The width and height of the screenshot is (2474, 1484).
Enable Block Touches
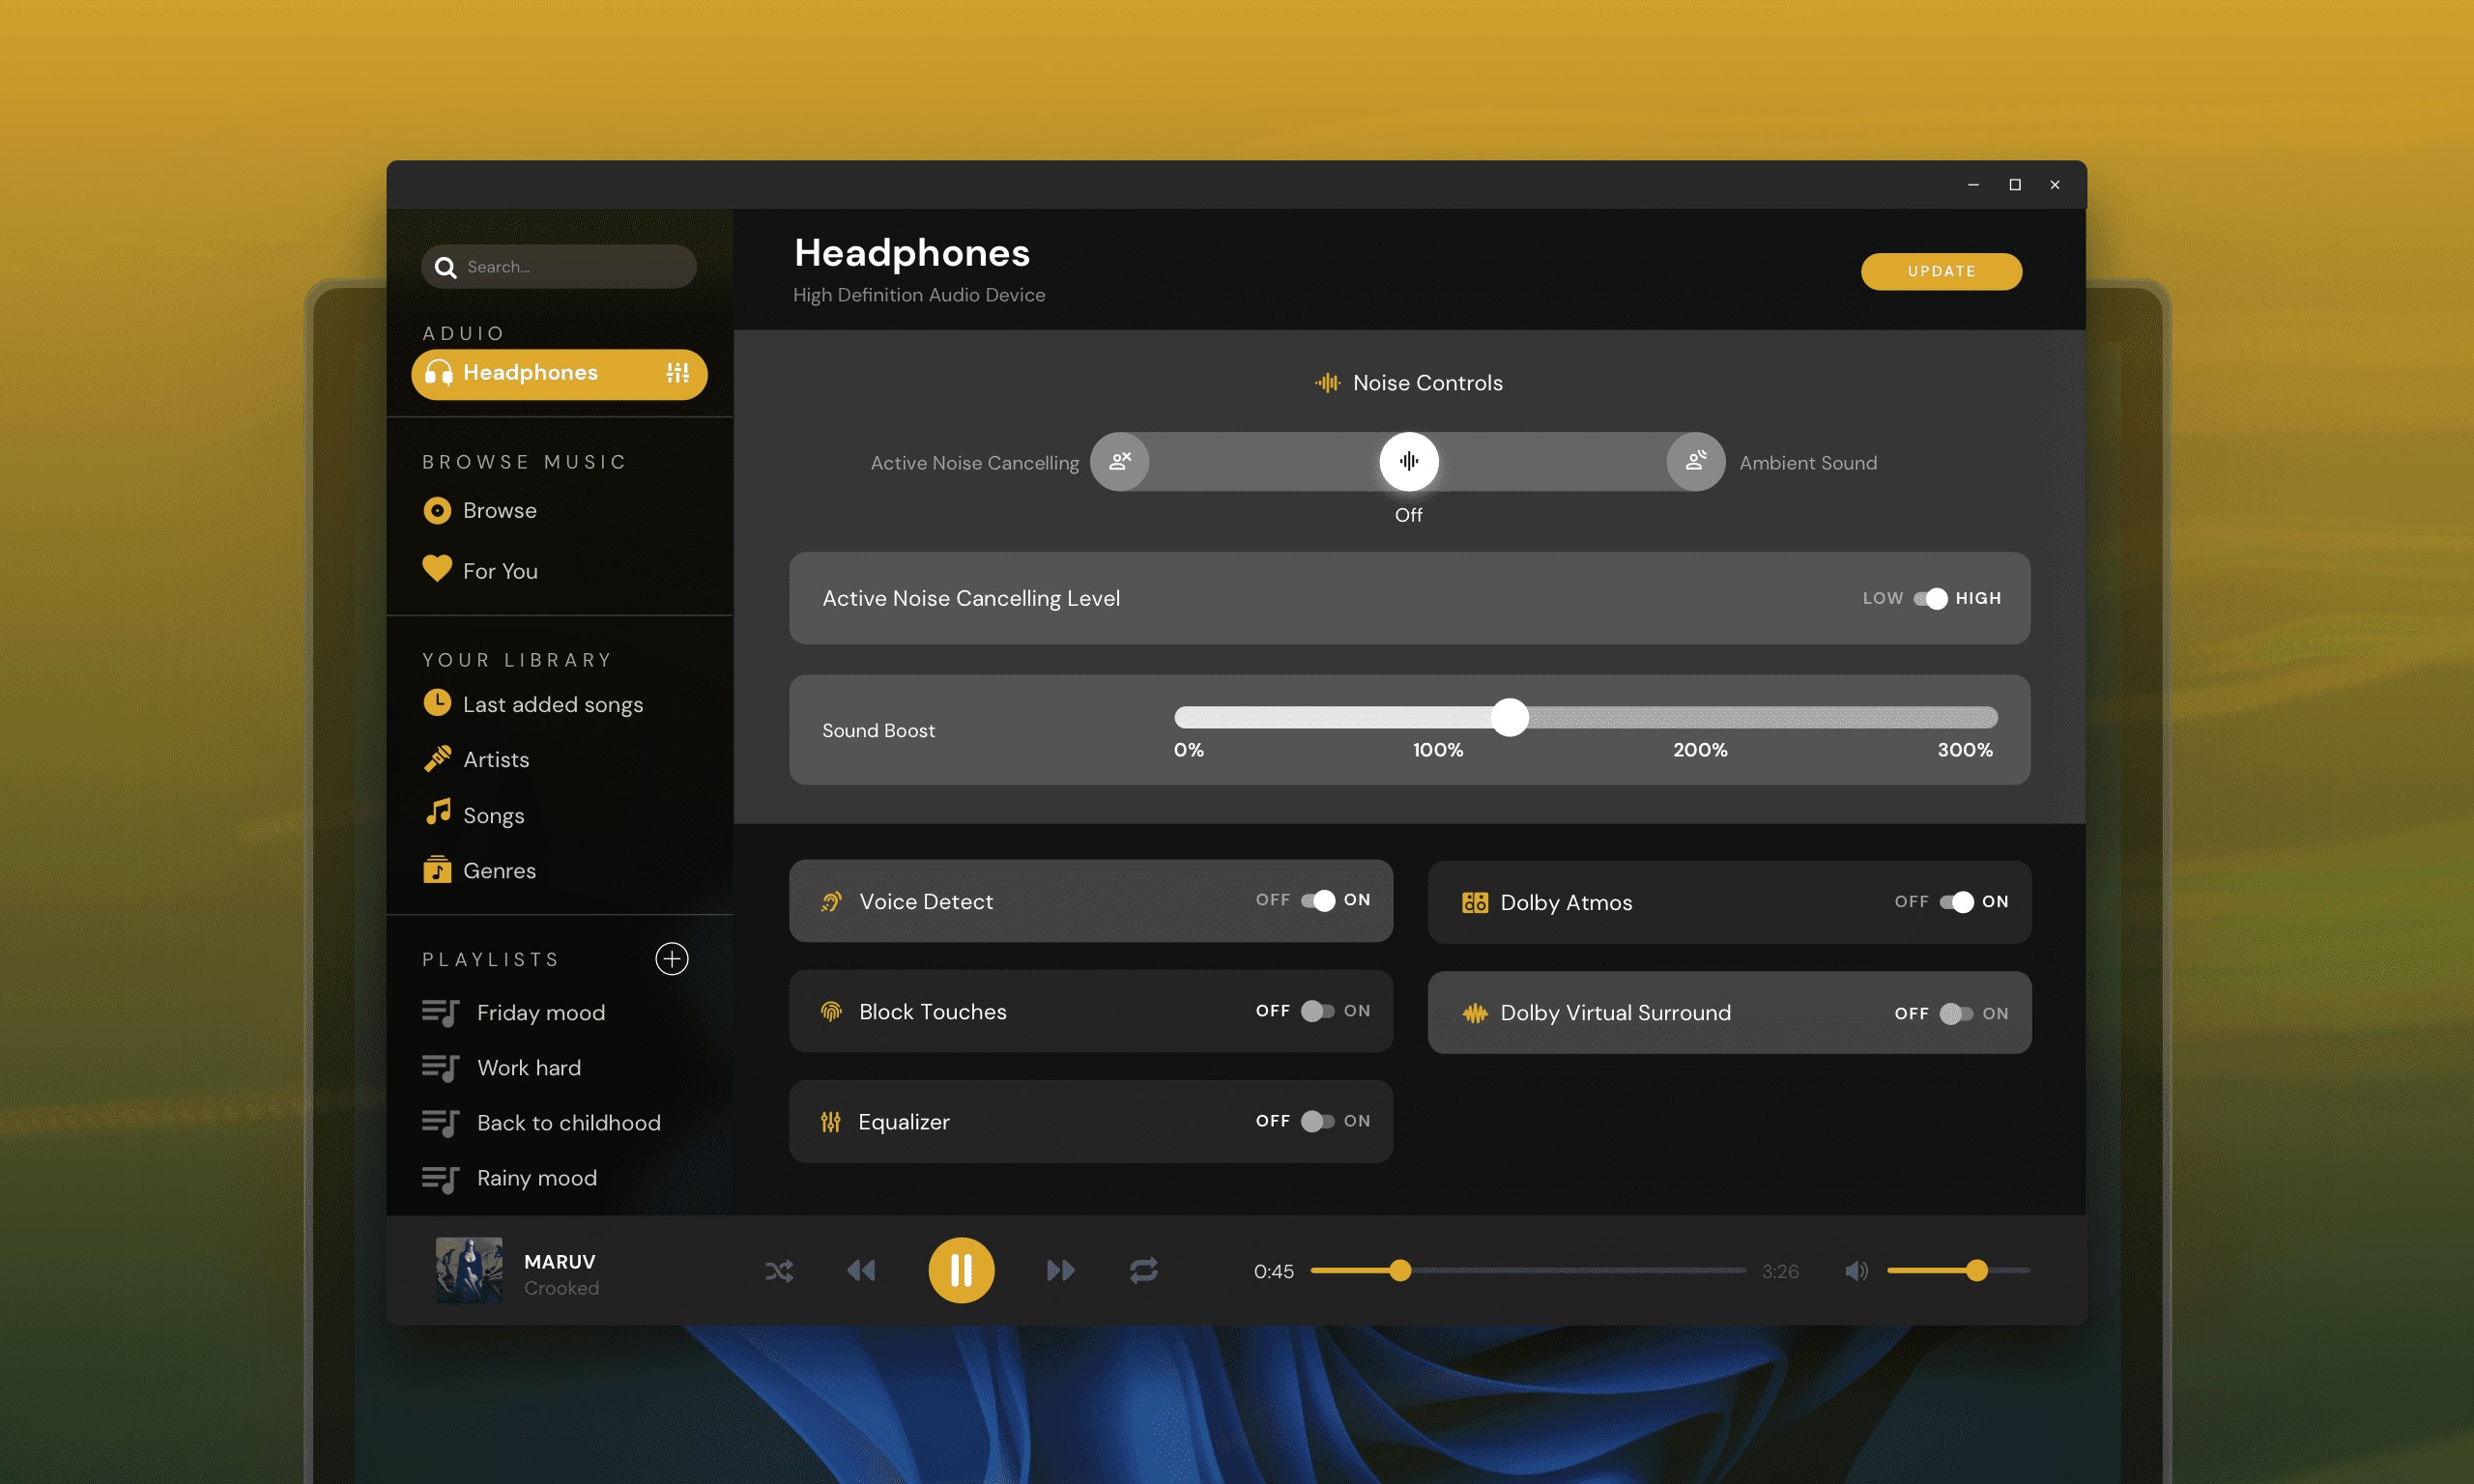pos(1318,1011)
